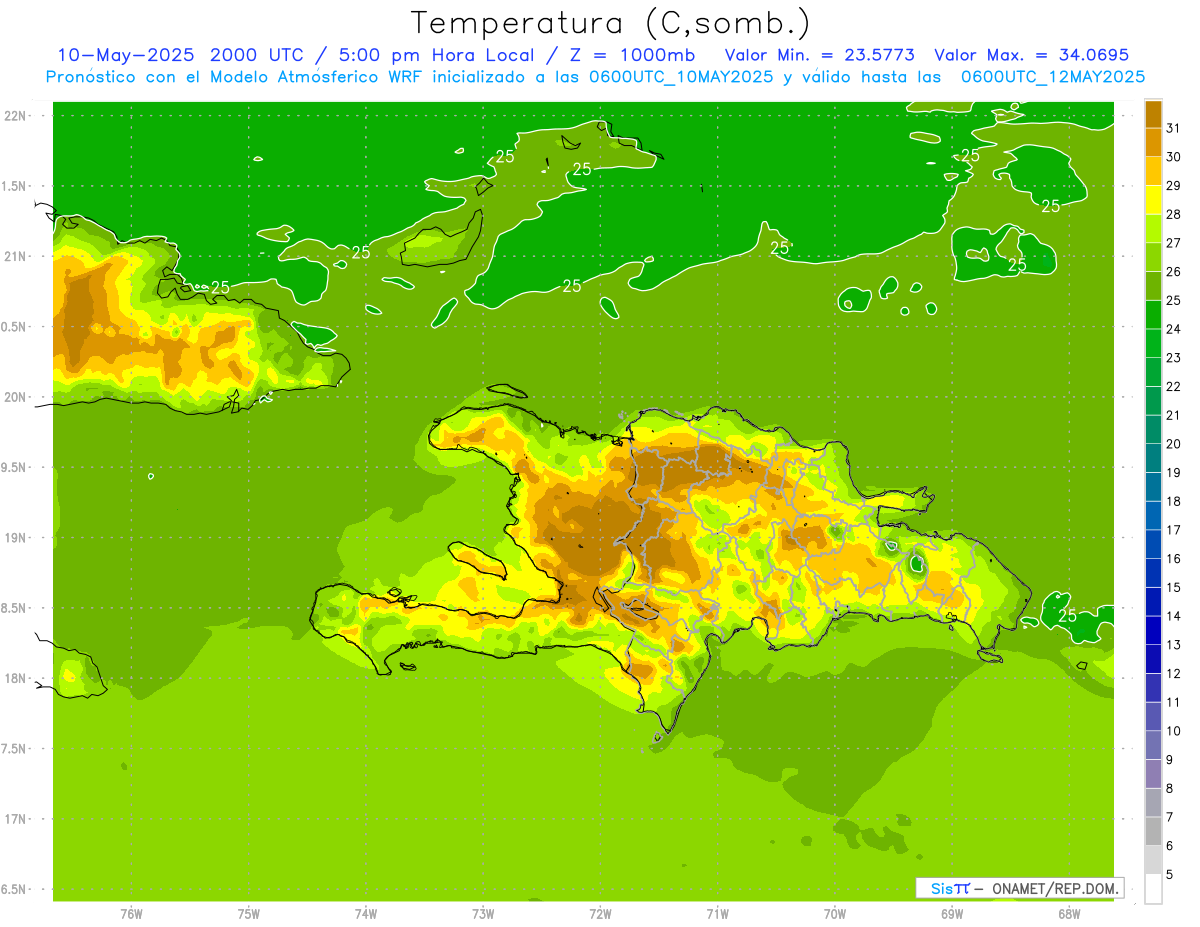This screenshot has width=1200, height=927.
Task: Click "Pronóstico con el Modelo Atmósferico WRF" text
Action: (x=236, y=77)
